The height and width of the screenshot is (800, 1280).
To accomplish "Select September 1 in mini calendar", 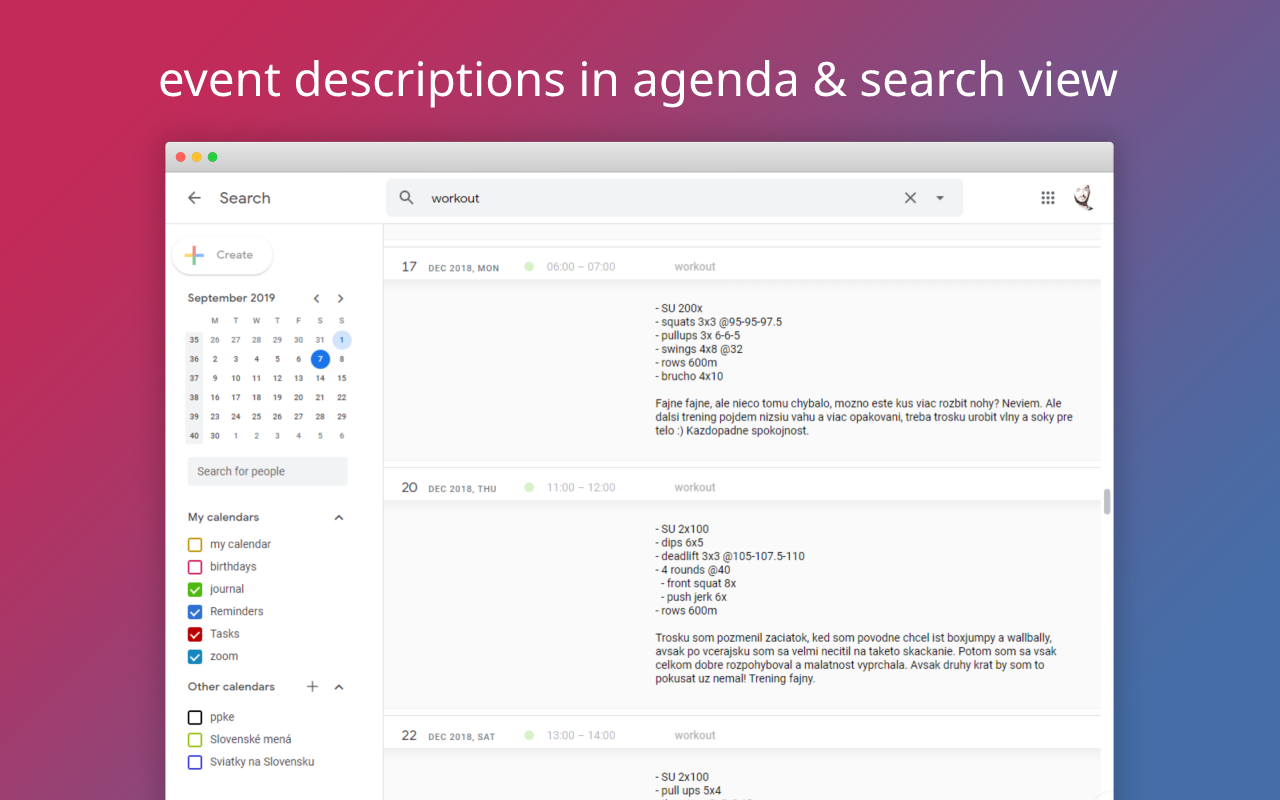I will tap(342, 340).
